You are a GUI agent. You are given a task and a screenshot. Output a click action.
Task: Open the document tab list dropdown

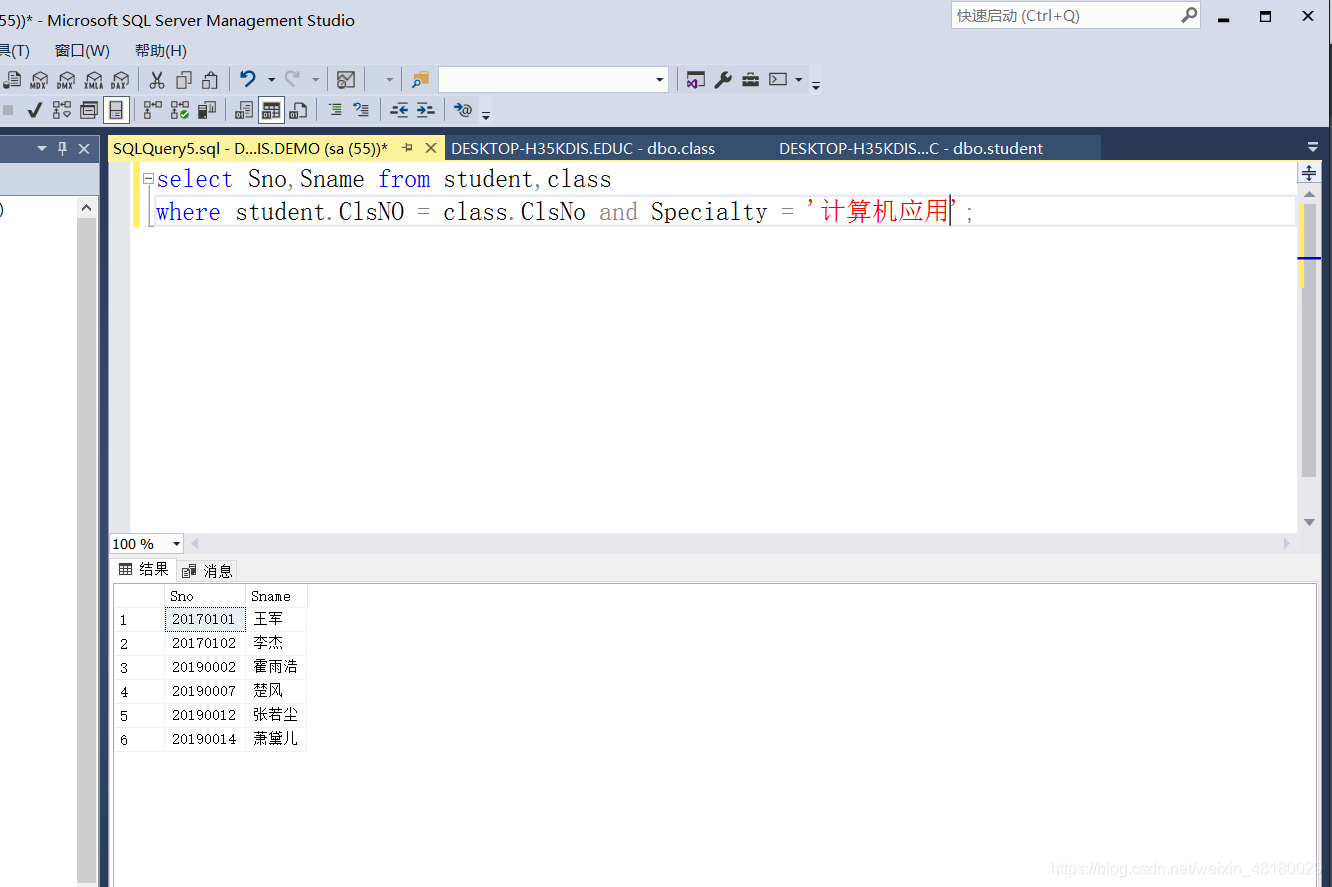click(x=1313, y=147)
